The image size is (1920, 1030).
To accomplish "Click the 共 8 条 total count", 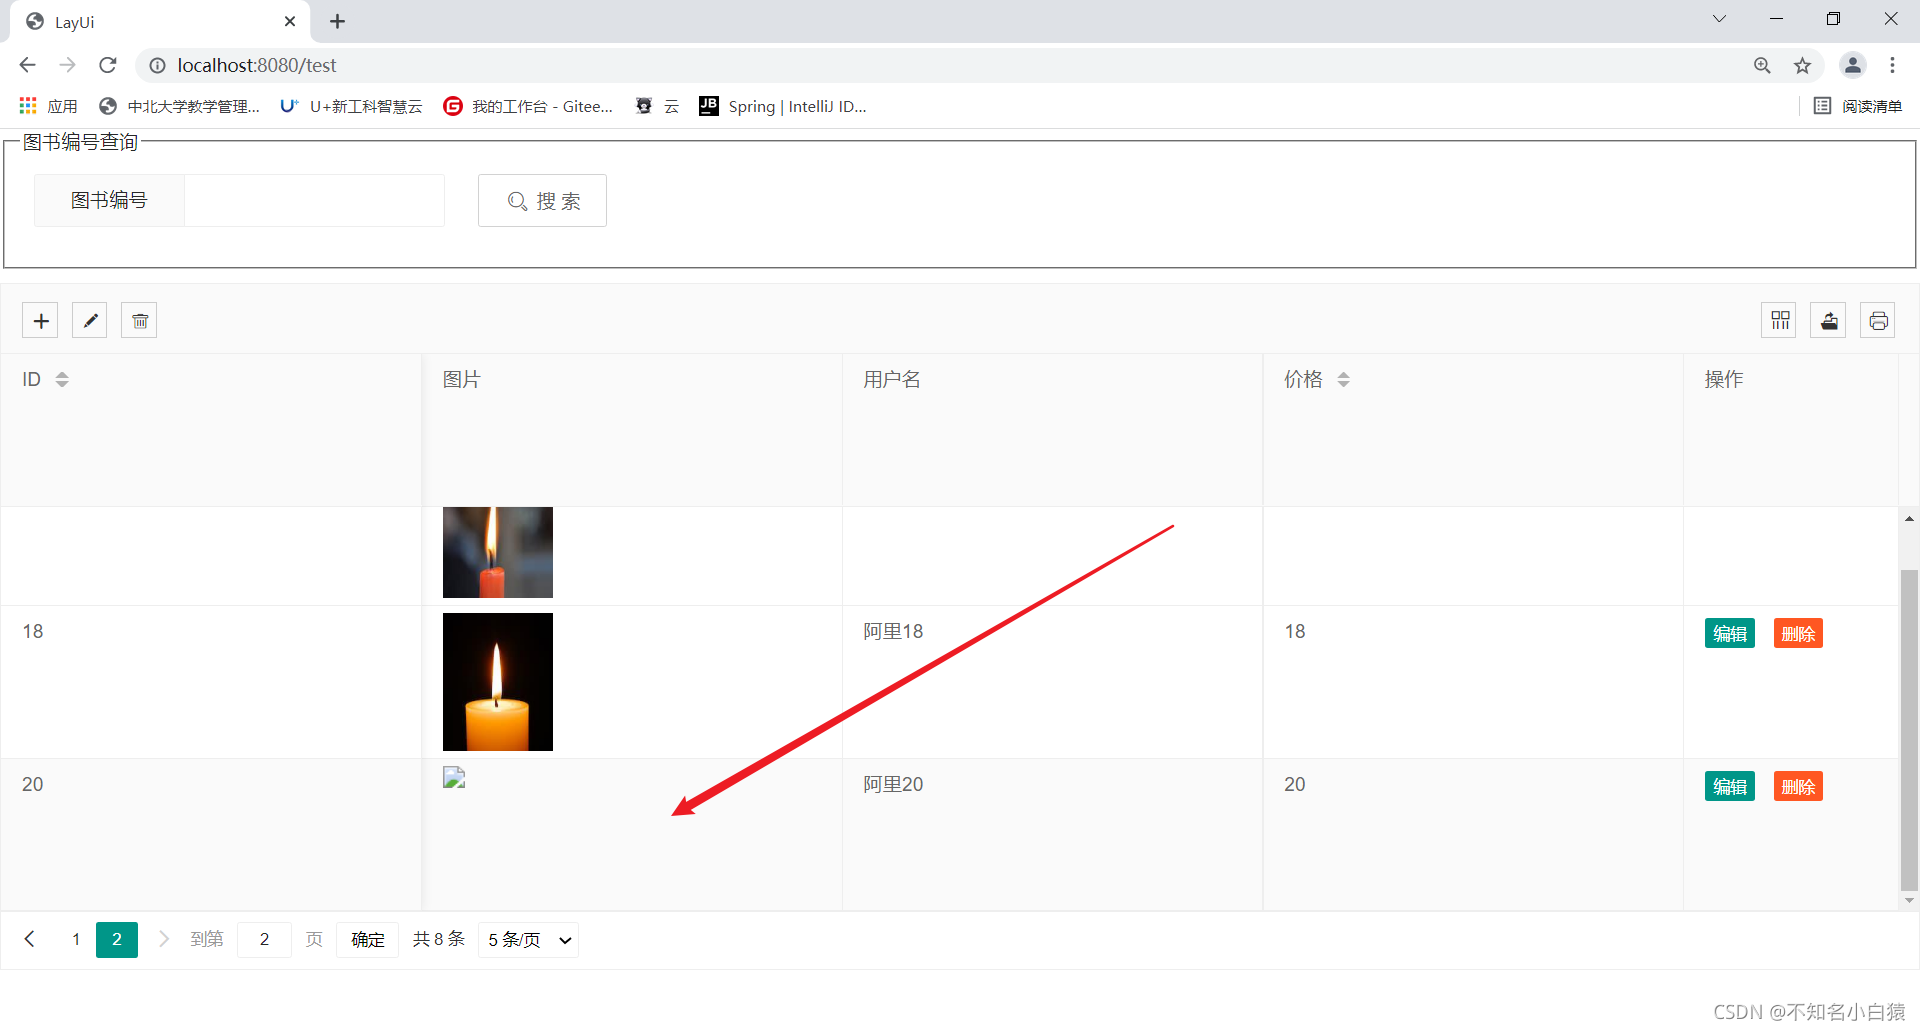I will pos(439,939).
